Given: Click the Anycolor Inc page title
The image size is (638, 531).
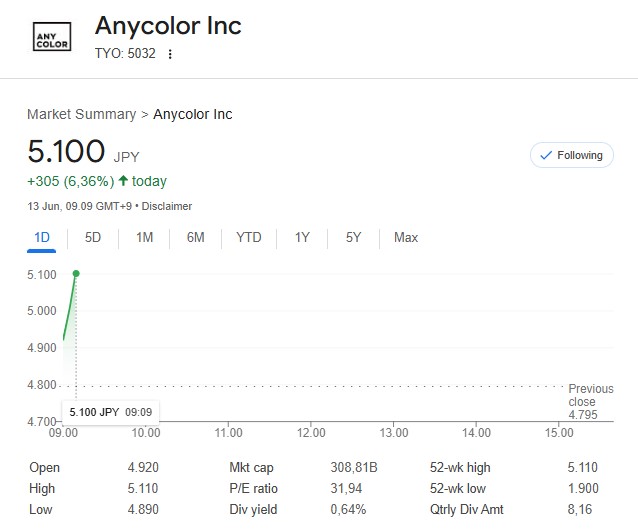Looking at the screenshot, I should (x=168, y=25).
